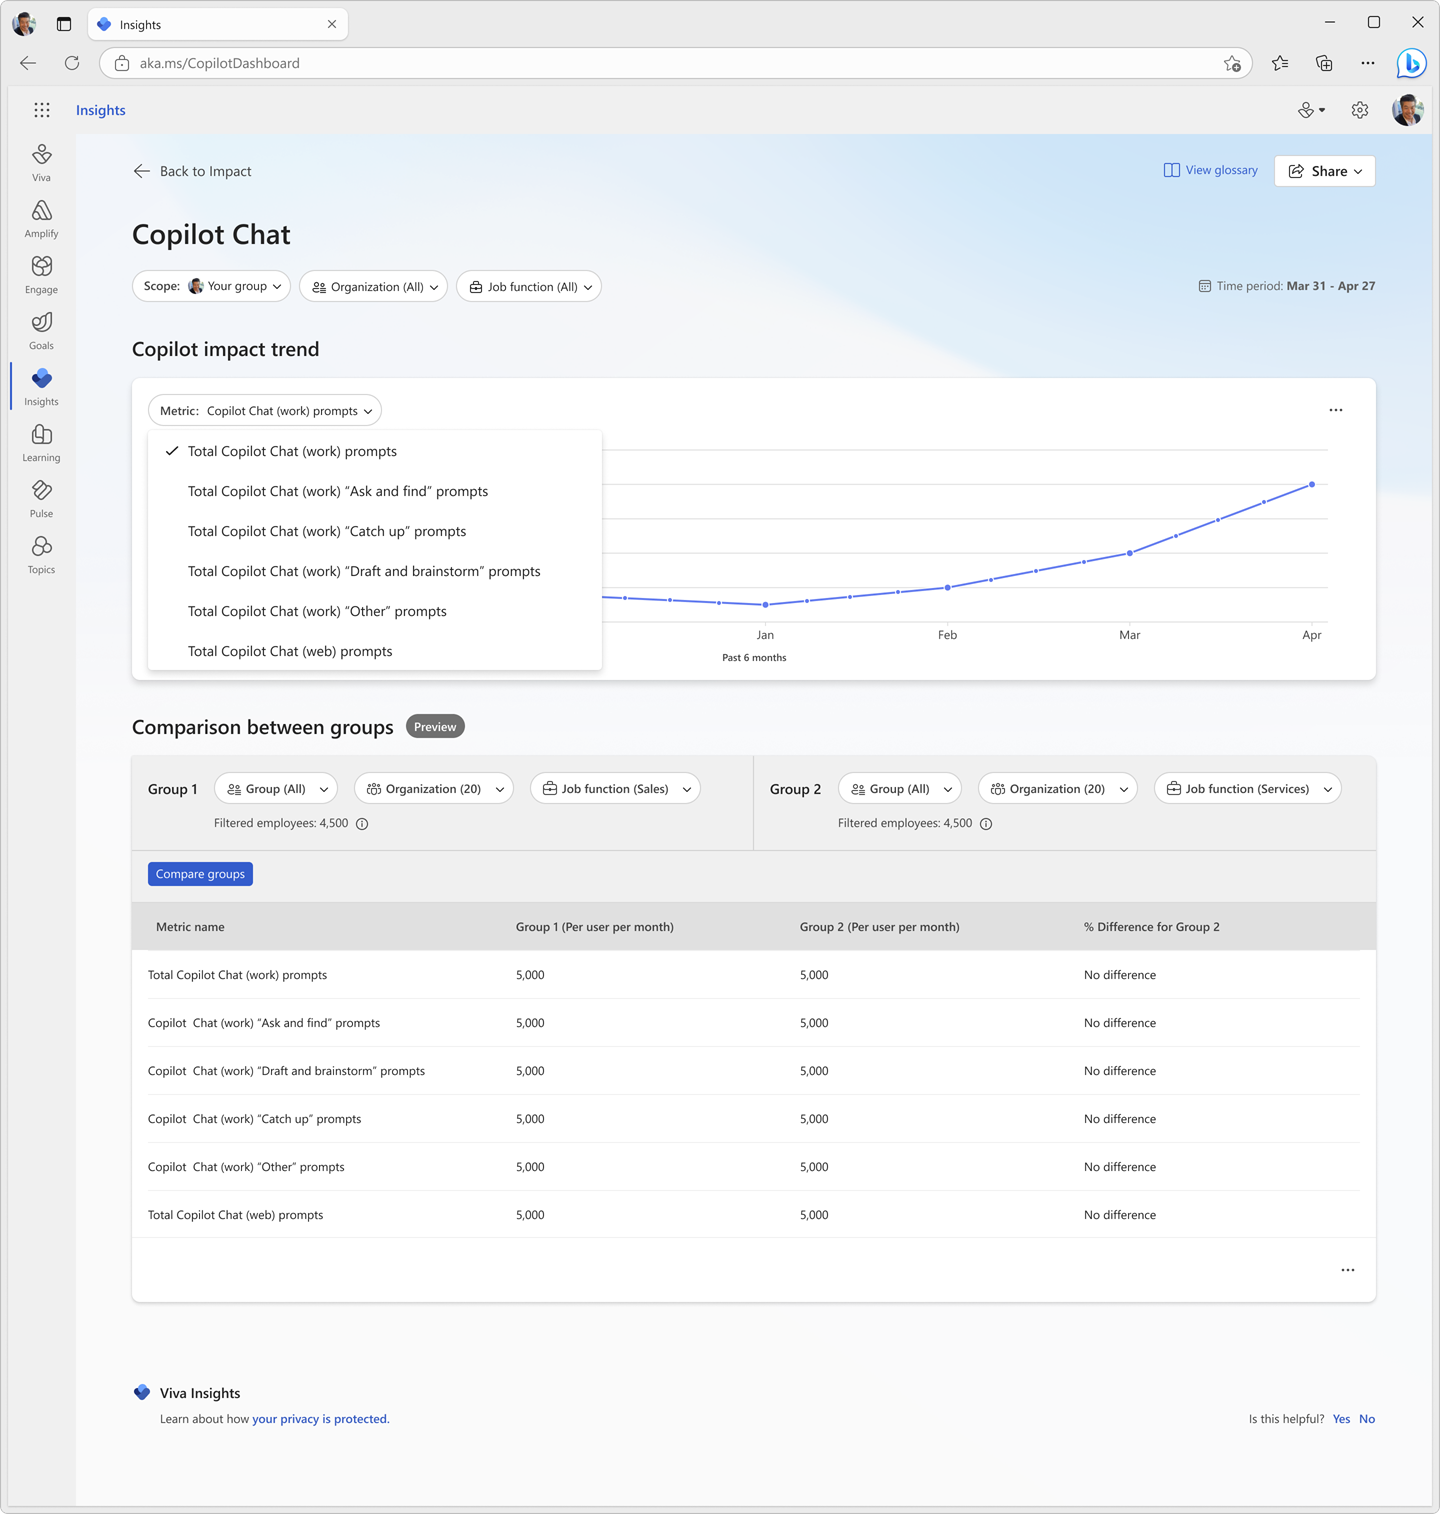Open Engage from the sidebar
1440x1514 pixels.
[x=41, y=275]
